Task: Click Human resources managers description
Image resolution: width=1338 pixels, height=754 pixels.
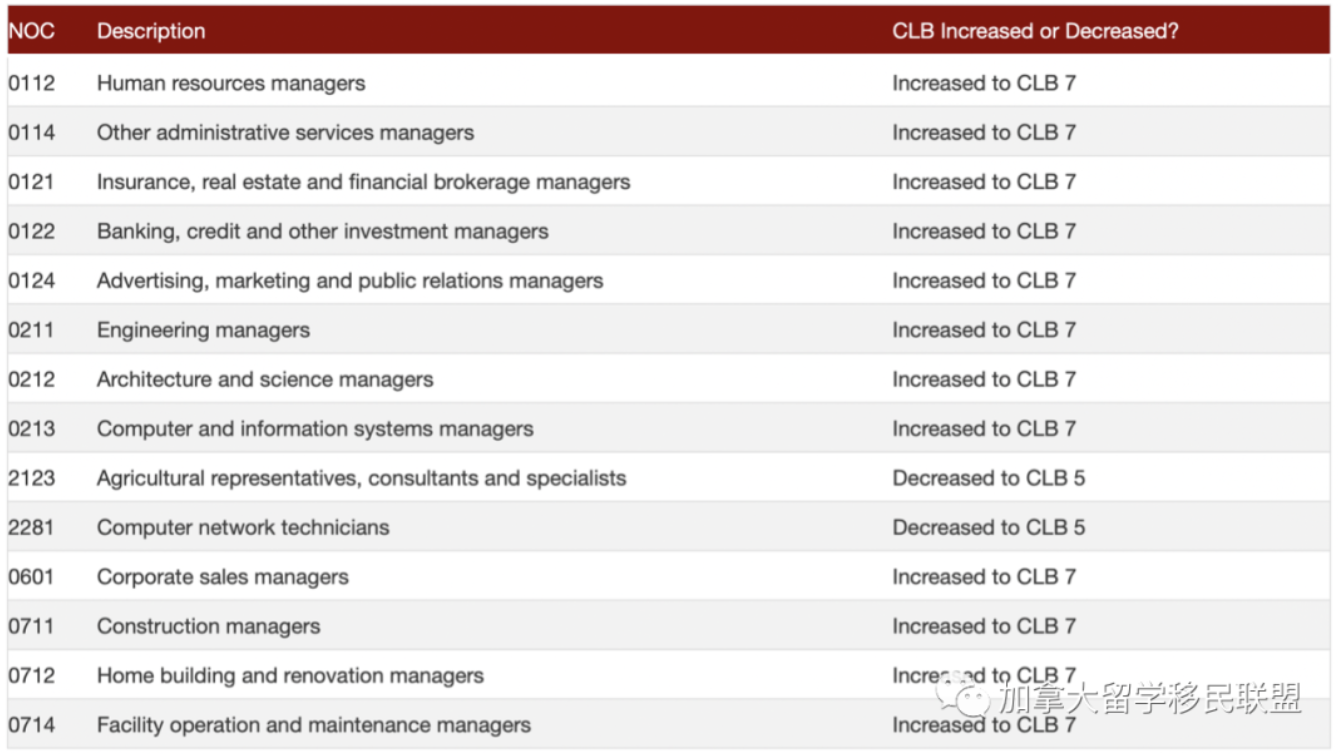Action: click(231, 84)
